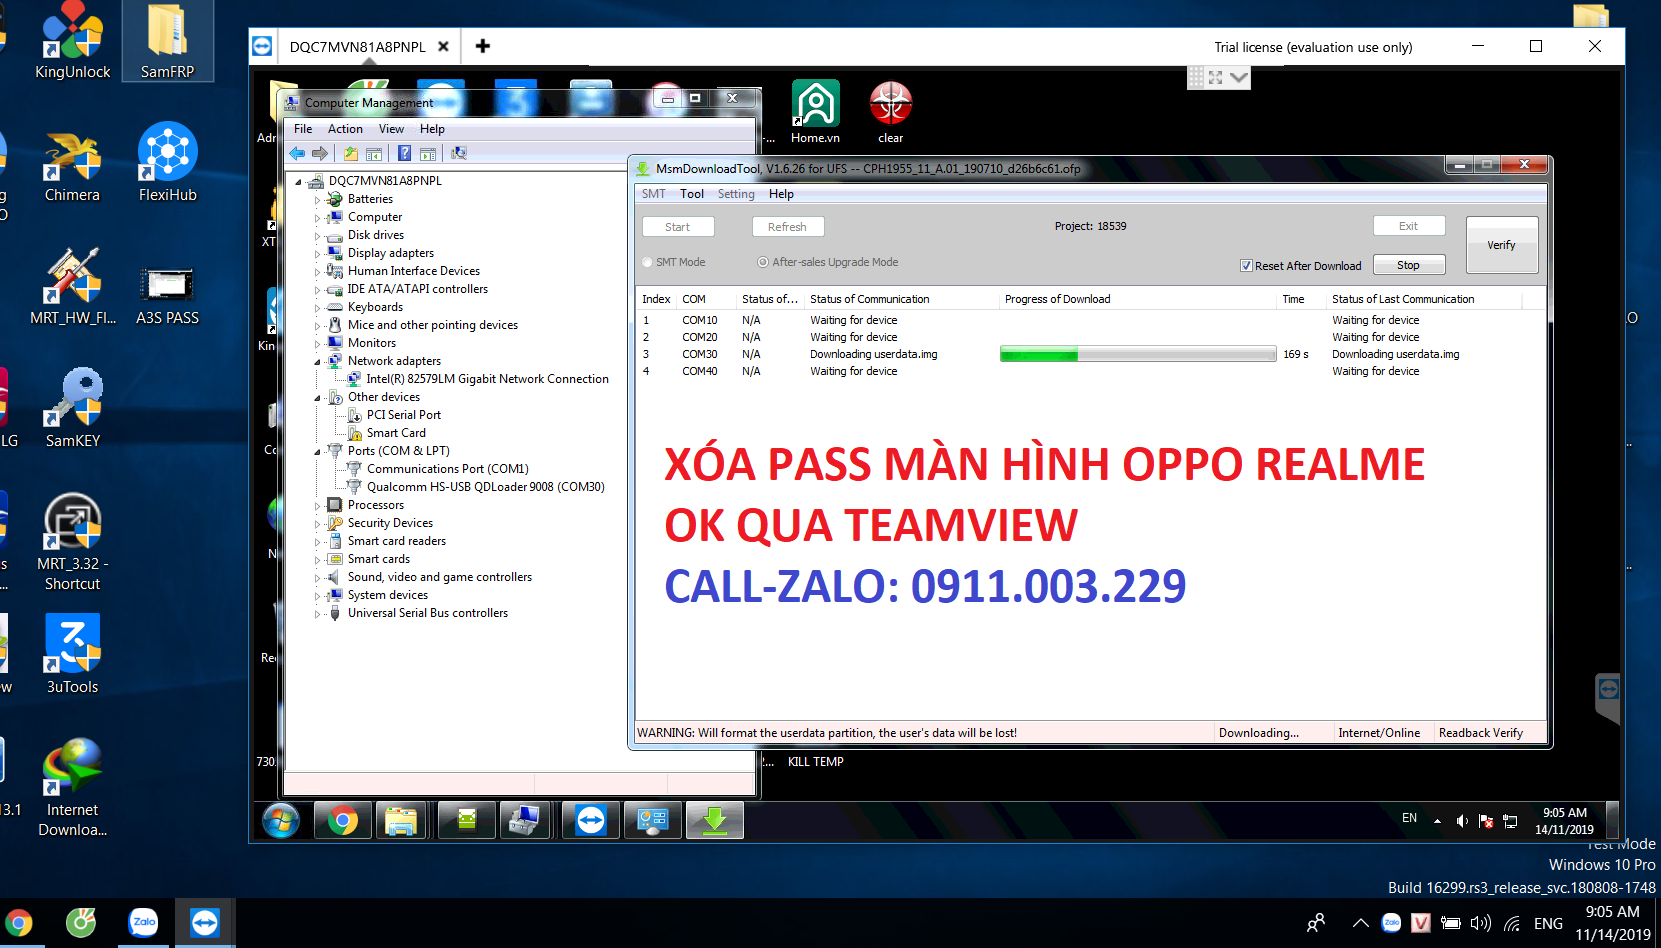
Task: Click the remote taskbar volume icon
Action: 1462,821
